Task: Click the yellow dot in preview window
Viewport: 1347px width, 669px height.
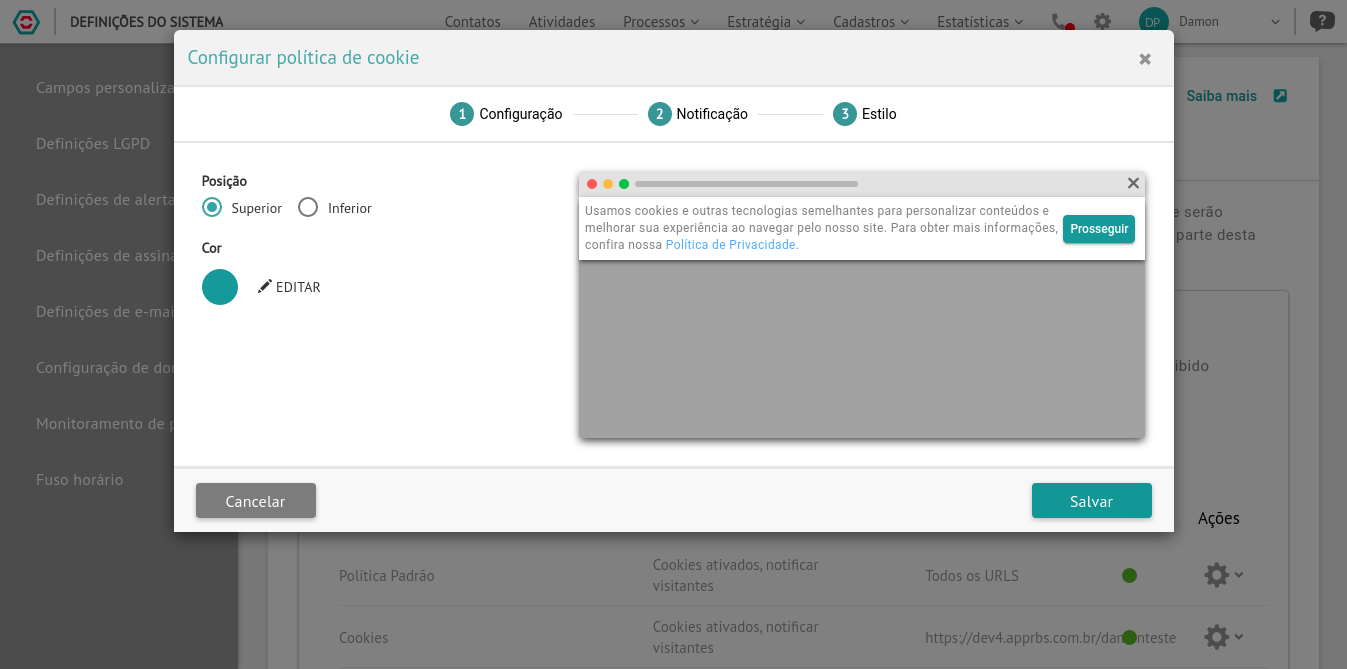Action: [608, 184]
